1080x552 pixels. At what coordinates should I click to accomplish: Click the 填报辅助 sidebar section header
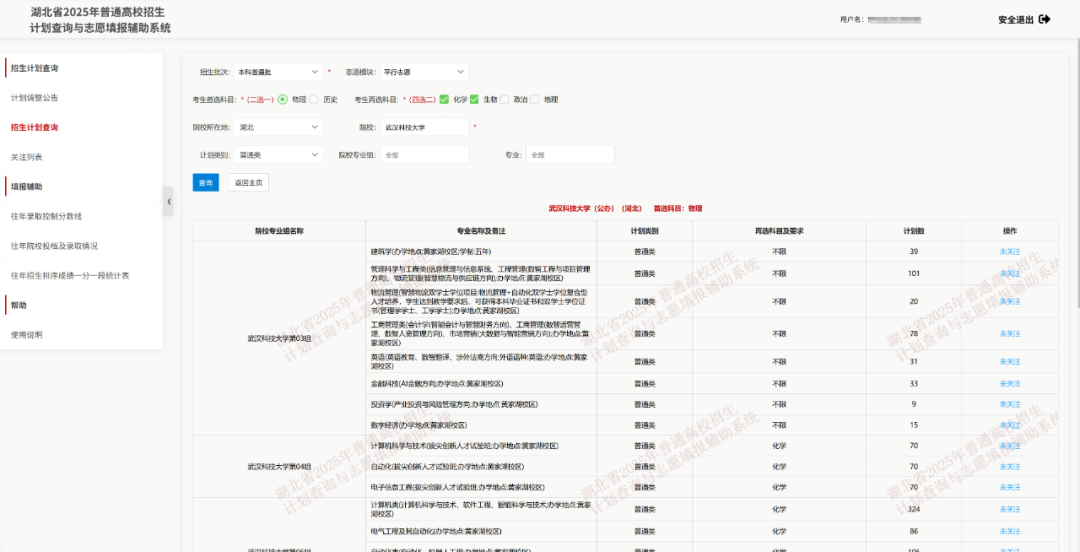[x=27, y=187]
